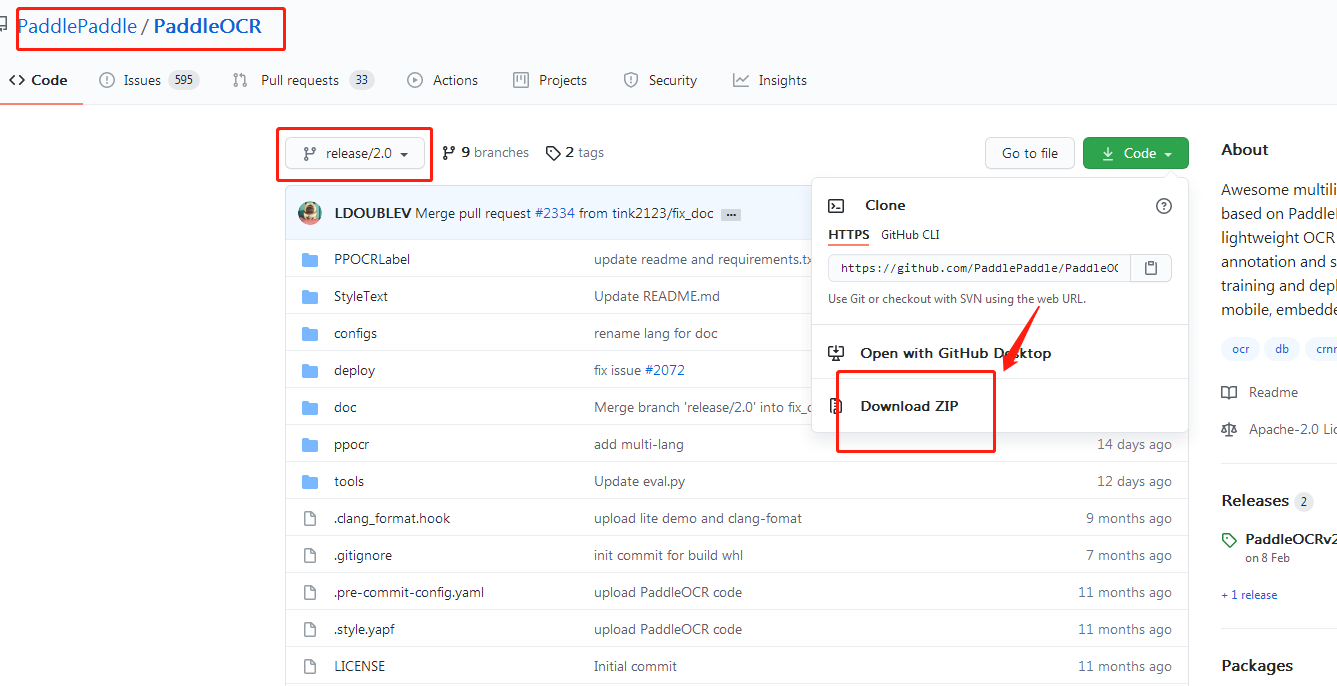
Task: Open the .gitignore file
Action: 363,555
